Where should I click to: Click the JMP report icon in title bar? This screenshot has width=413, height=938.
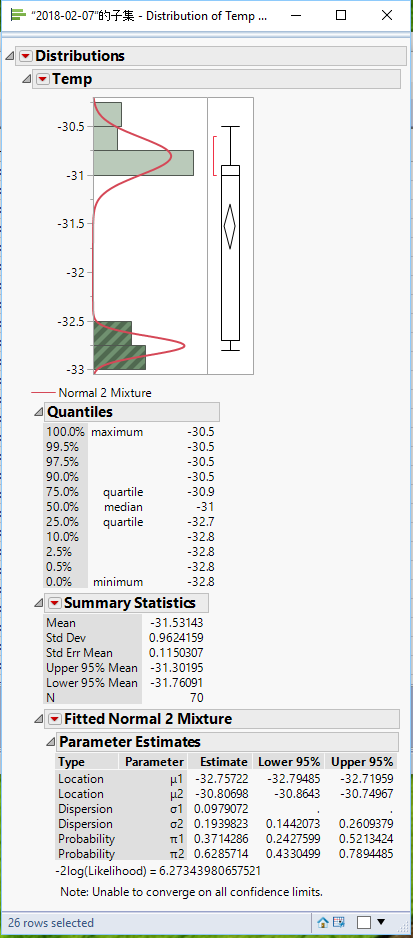(17, 15)
